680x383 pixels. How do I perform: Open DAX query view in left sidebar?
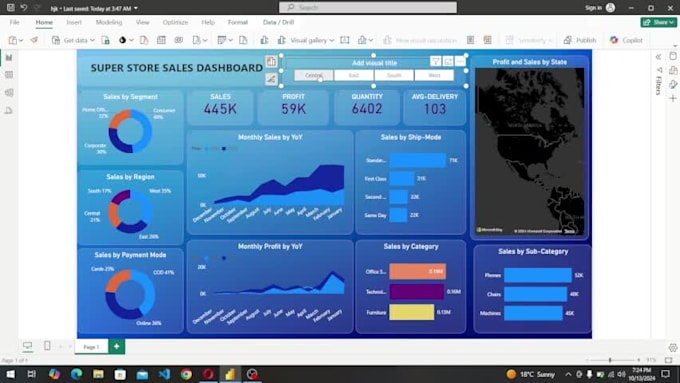[9, 111]
